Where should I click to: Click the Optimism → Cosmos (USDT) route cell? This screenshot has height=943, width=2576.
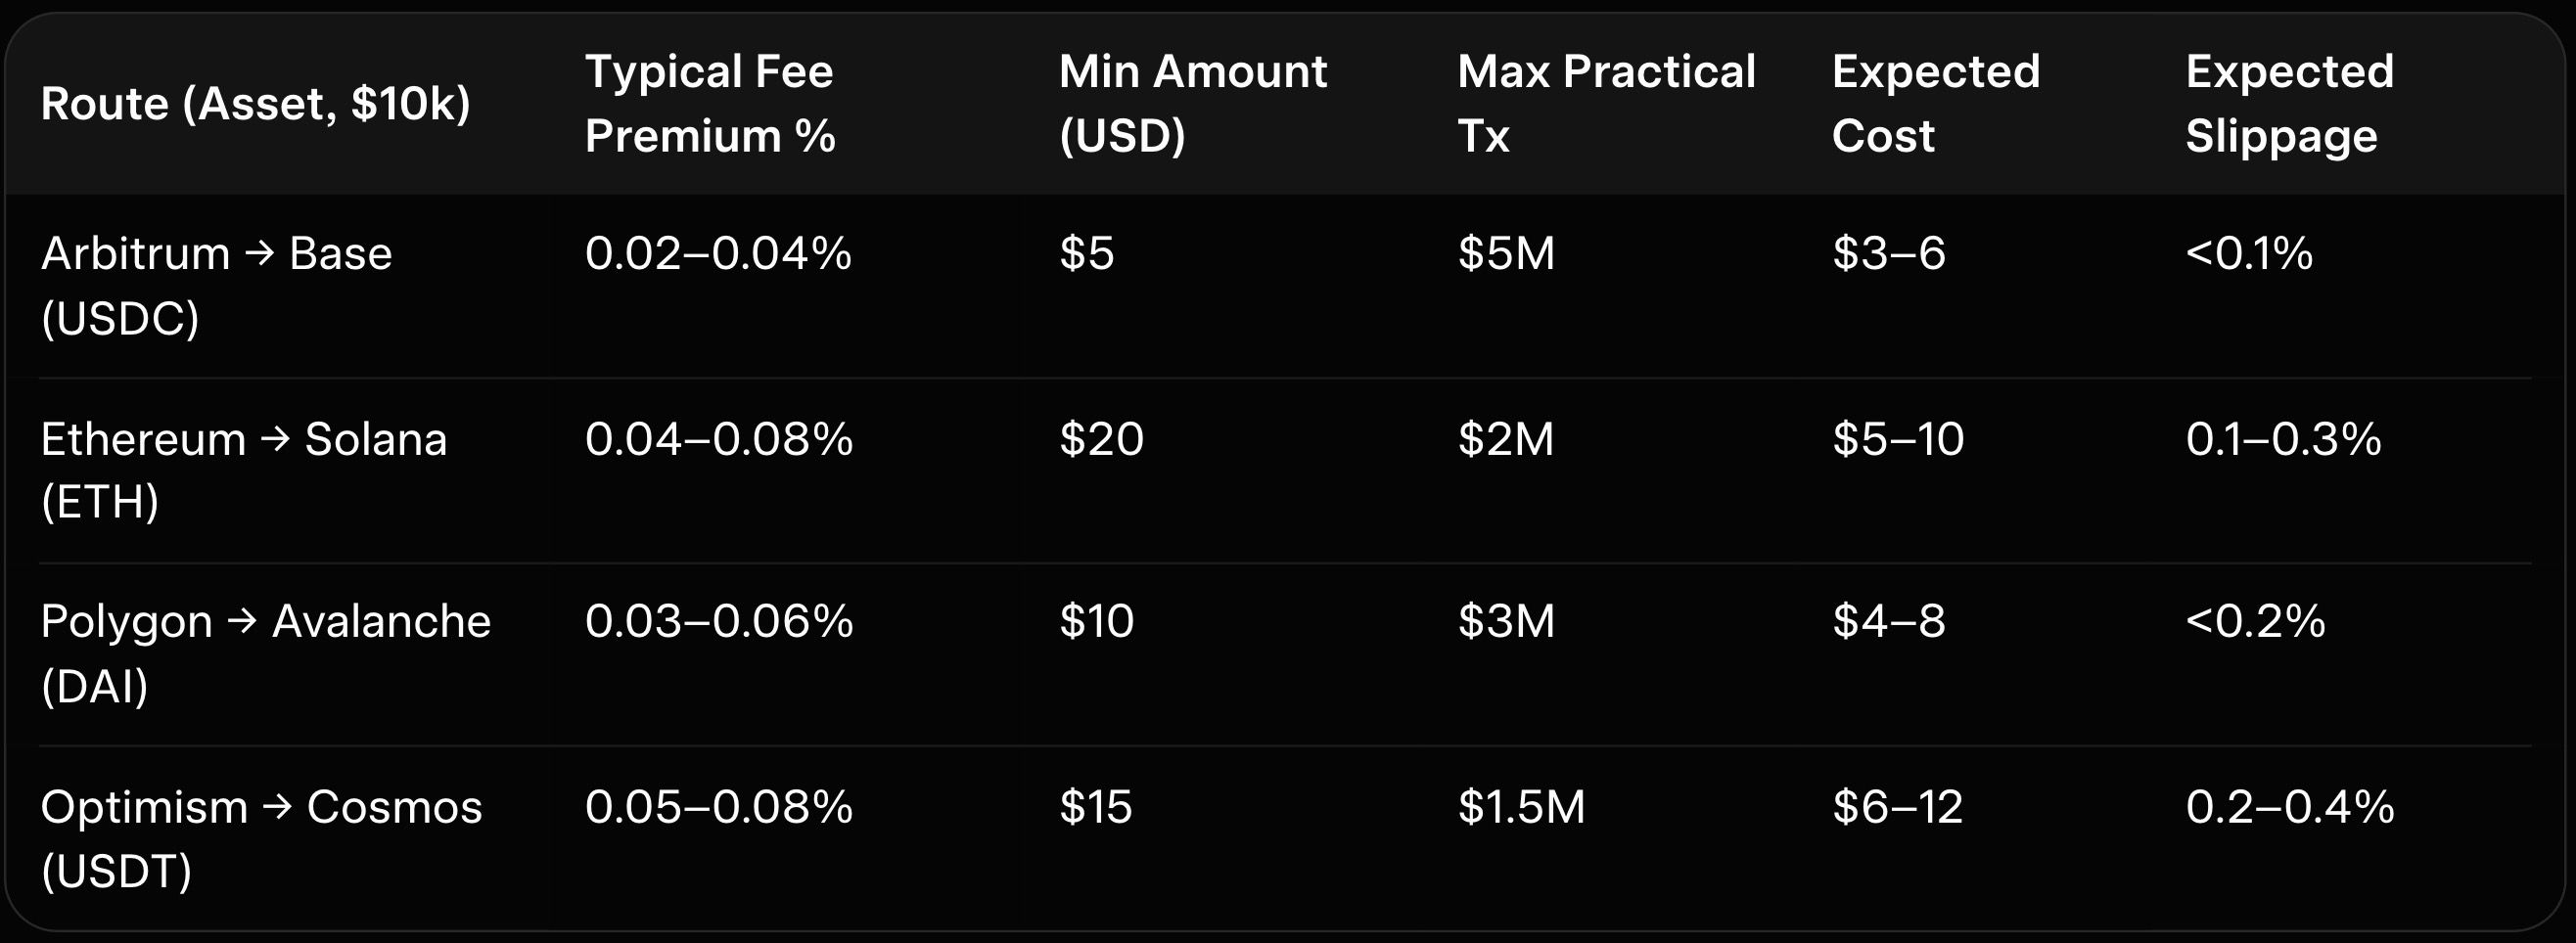pos(261,838)
